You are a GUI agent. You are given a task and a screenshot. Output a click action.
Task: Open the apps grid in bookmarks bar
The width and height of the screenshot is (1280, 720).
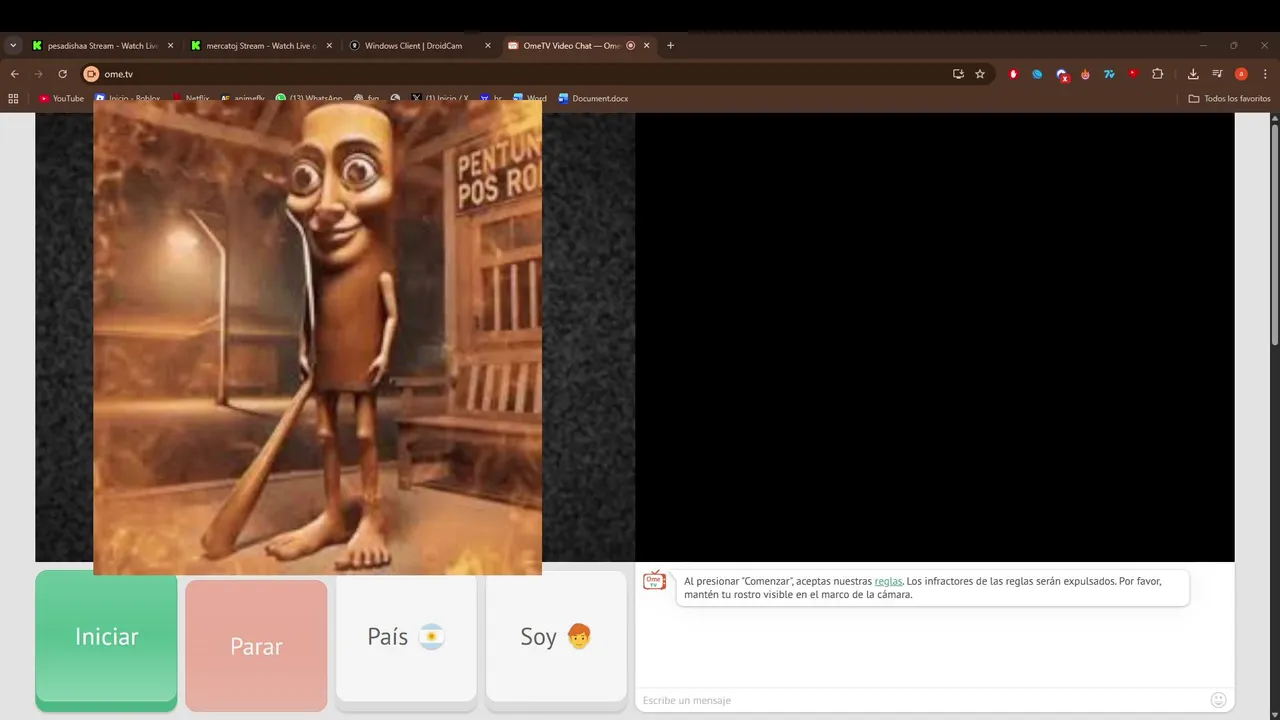pos(13,99)
